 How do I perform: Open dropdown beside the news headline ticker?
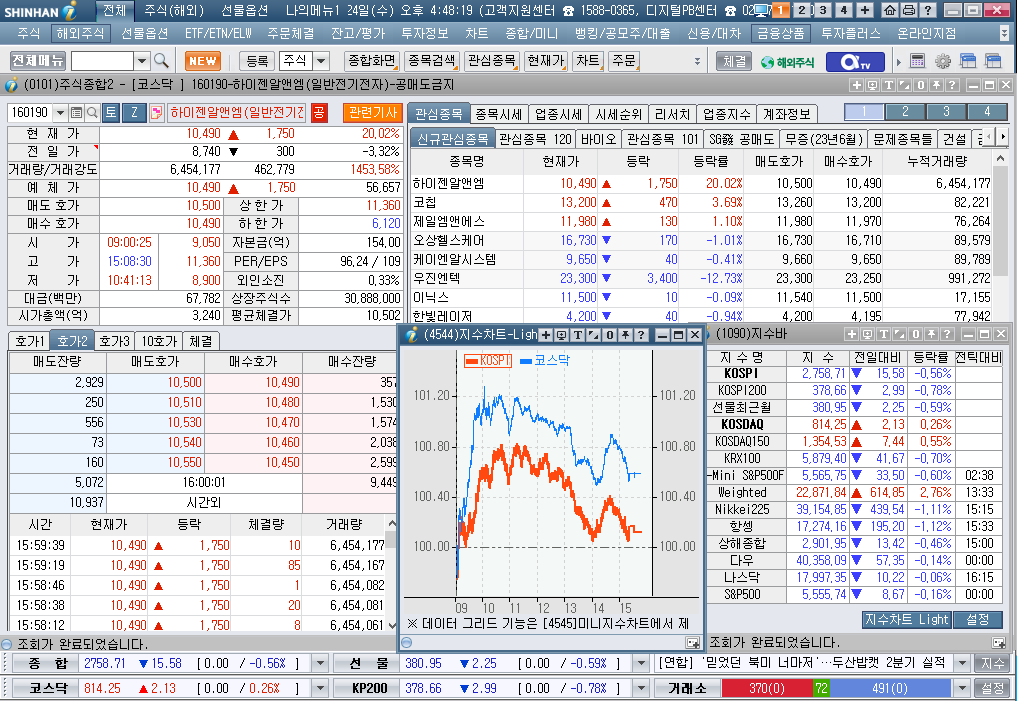click(x=963, y=663)
